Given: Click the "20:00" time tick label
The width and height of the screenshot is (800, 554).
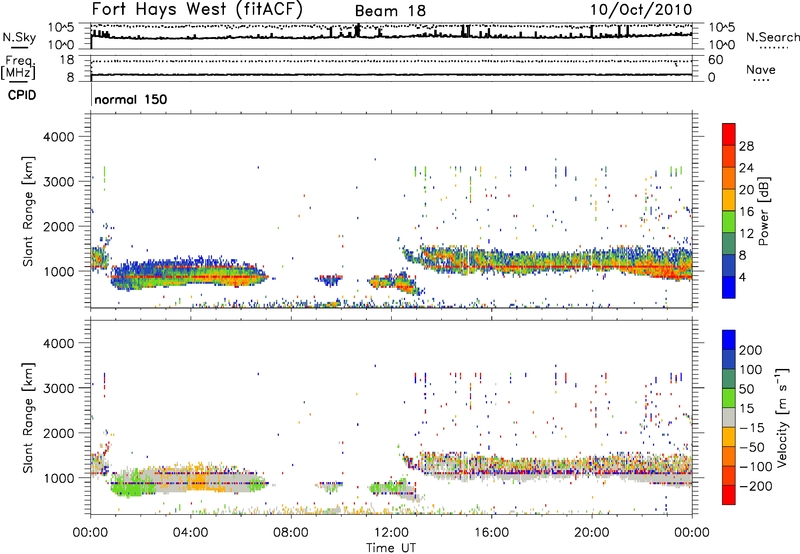Looking at the screenshot, I should (592, 533).
